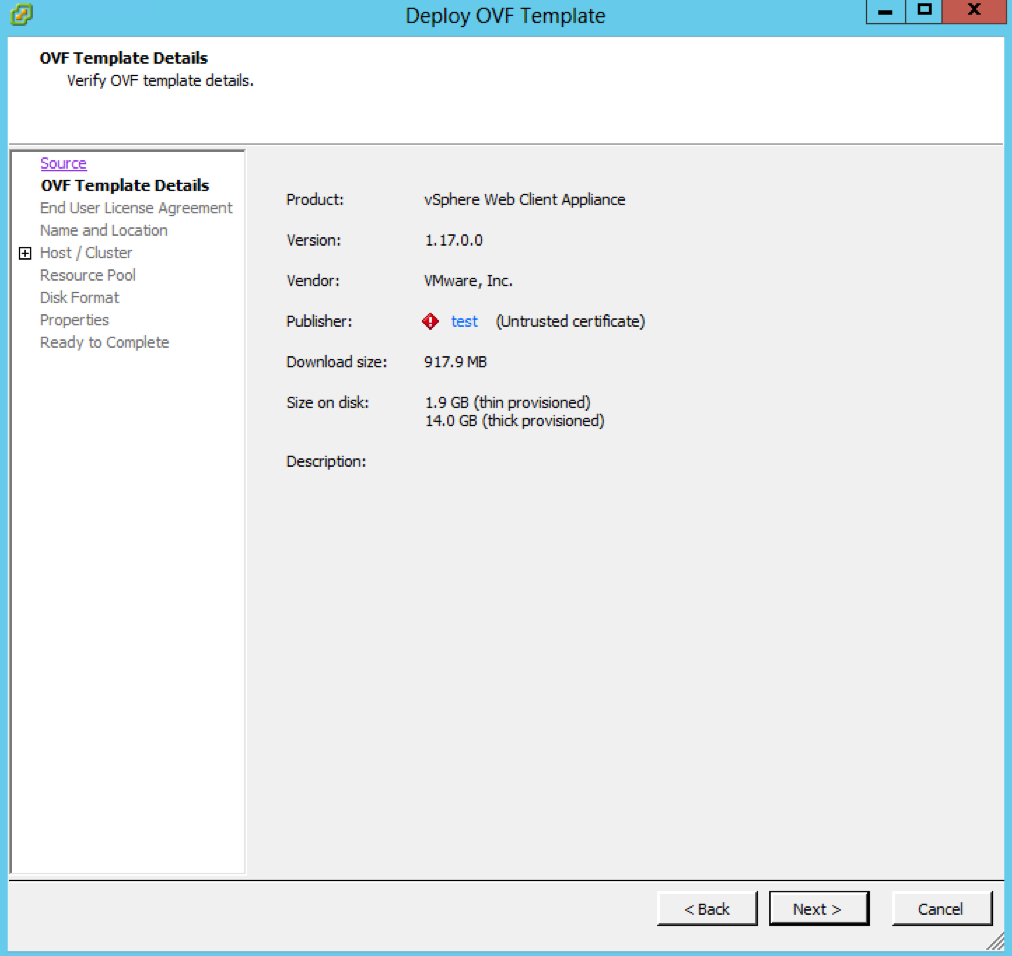1012x956 pixels.
Task: Select Resource Pool step
Action: [x=88, y=275]
